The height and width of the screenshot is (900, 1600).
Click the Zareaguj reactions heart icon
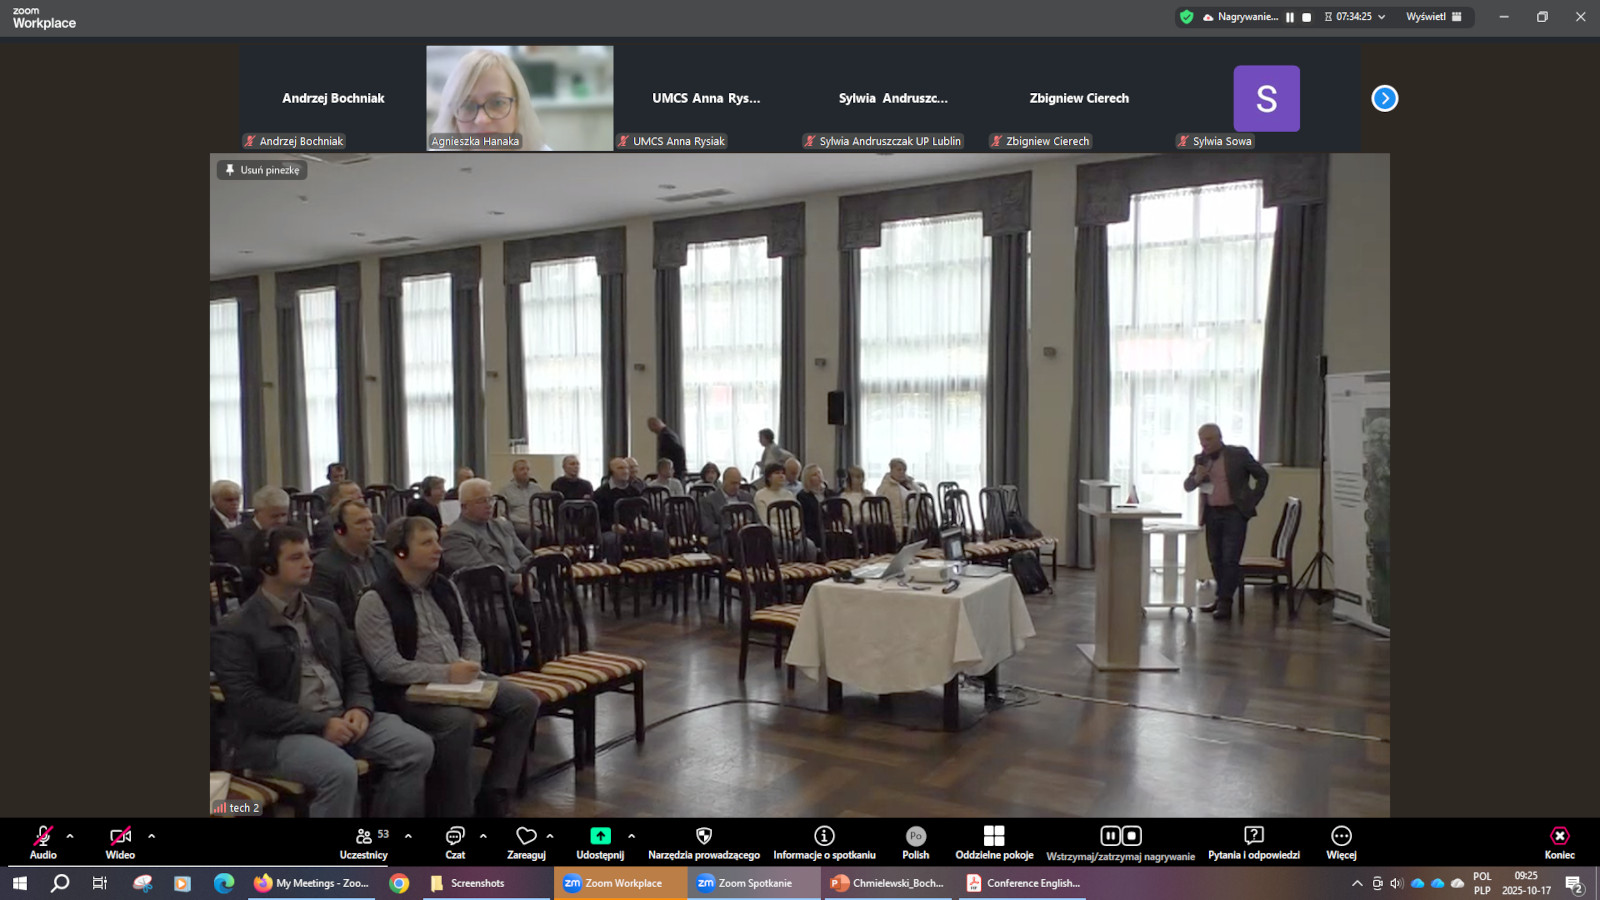526,836
